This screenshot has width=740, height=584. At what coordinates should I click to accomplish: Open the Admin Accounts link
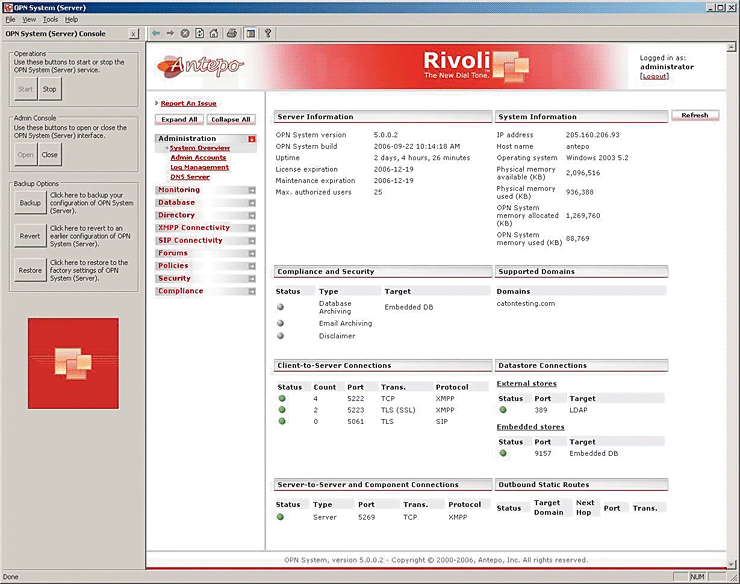coord(198,157)
